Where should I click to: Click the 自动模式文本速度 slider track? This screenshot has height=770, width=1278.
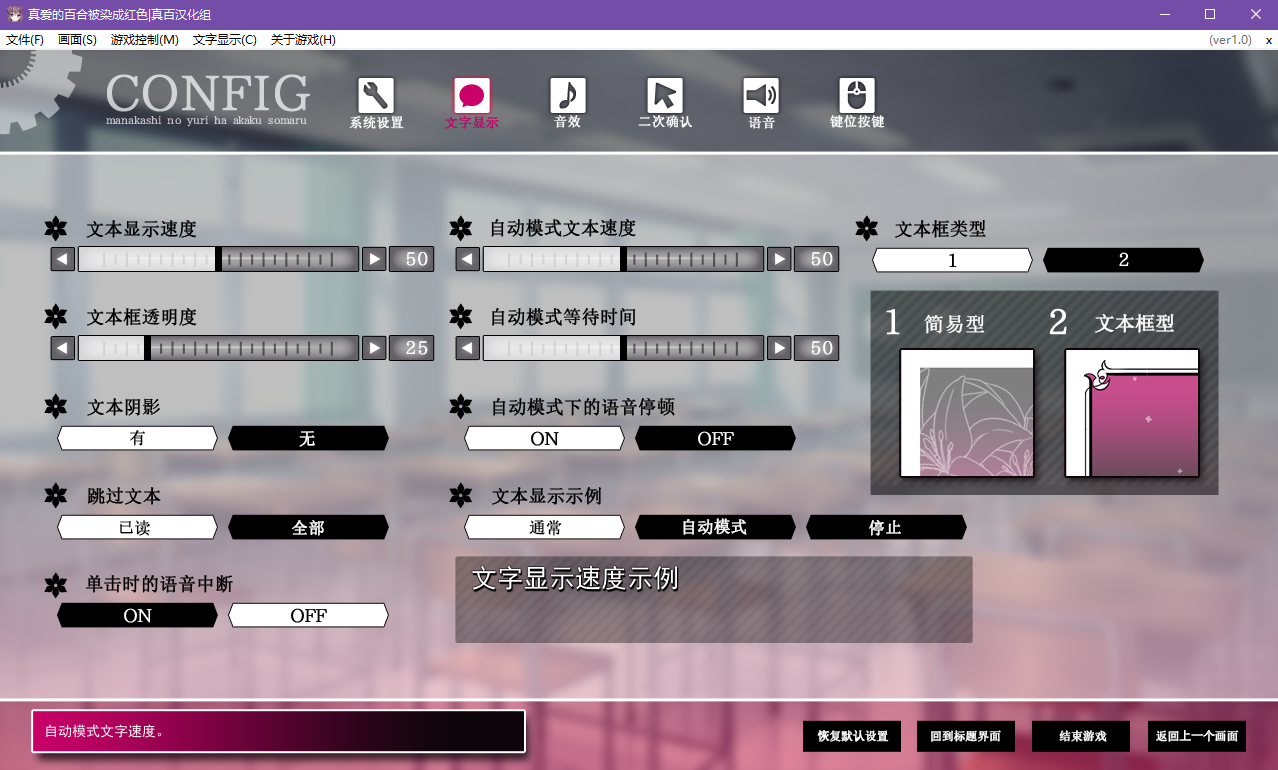tap(623, 259)
